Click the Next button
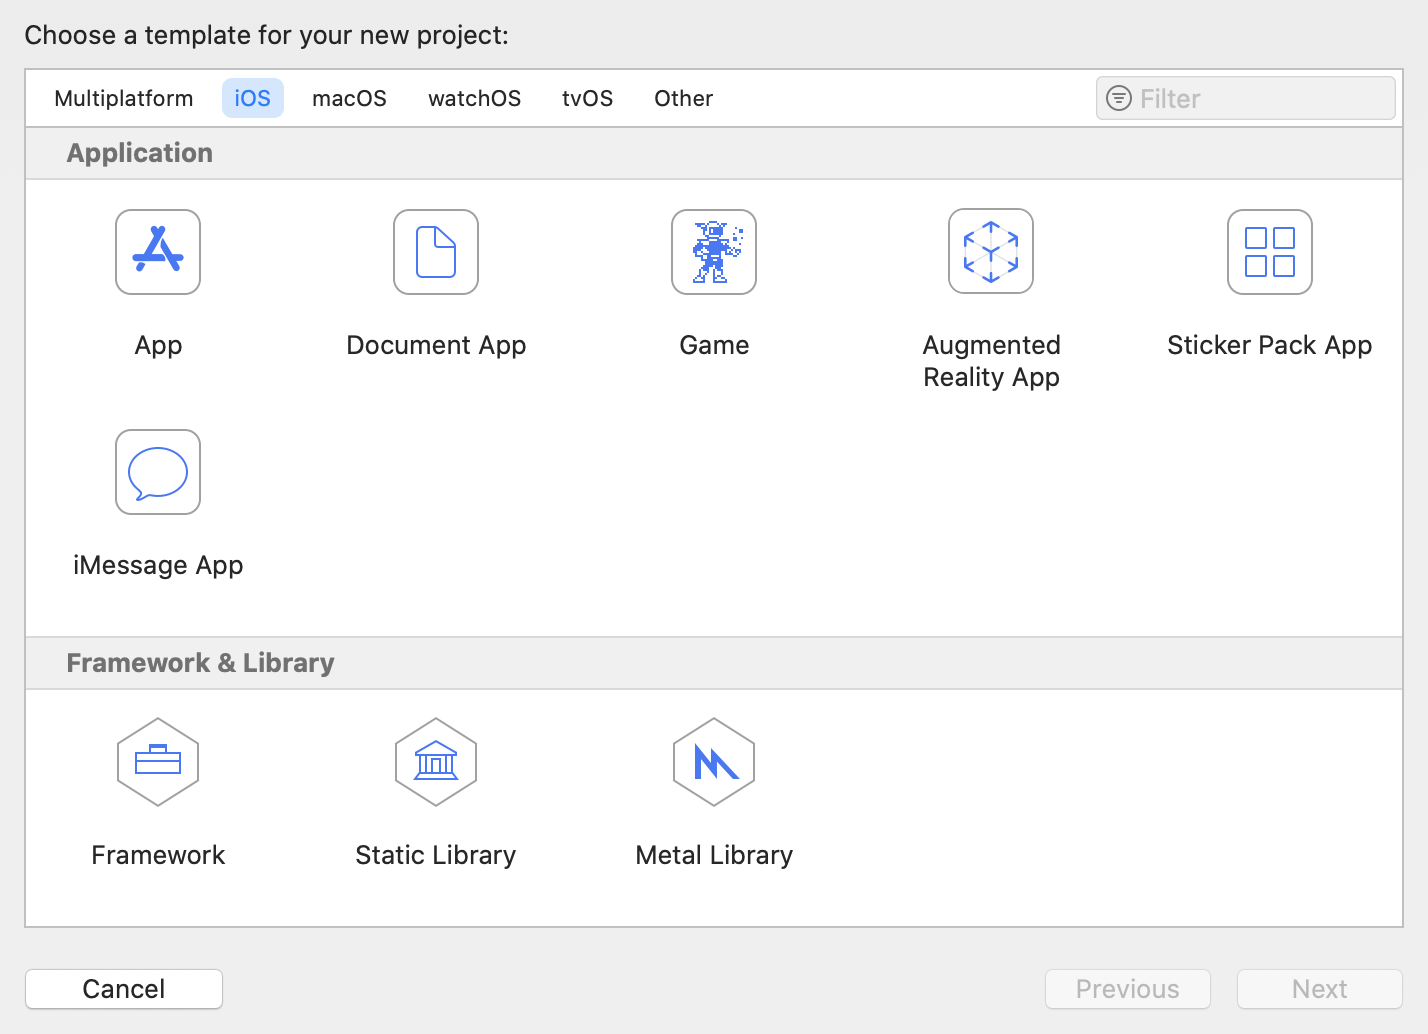The height and width of the screenshot is (1034, 1428). pyautogui.click(x=1320, y=989)
